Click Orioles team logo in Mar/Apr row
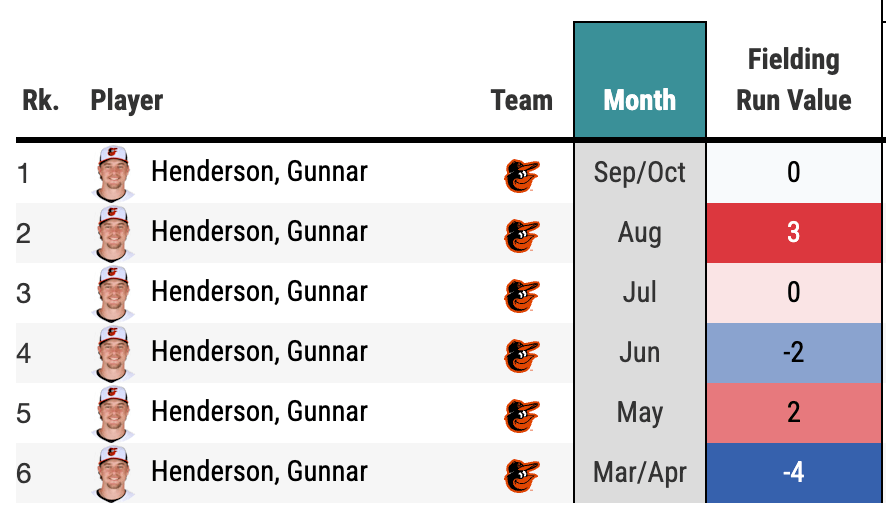Image resolution: width=886 pixels, height=514 pixels. point(521,475)
